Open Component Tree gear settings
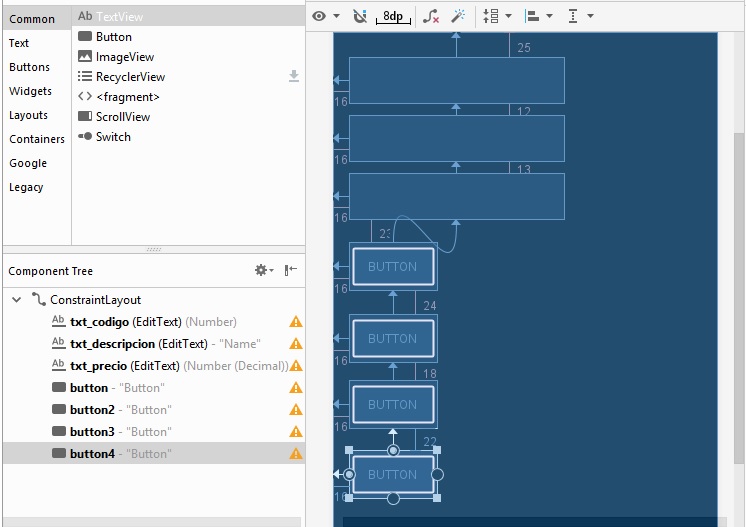746x527 pixels. point(263,270)
